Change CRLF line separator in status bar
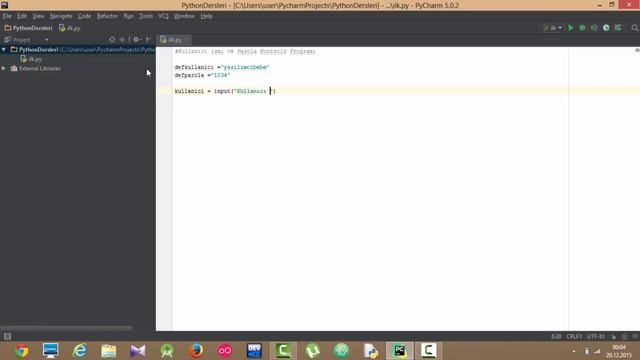Screen dimensions: 640x360 tap(574, 337)
